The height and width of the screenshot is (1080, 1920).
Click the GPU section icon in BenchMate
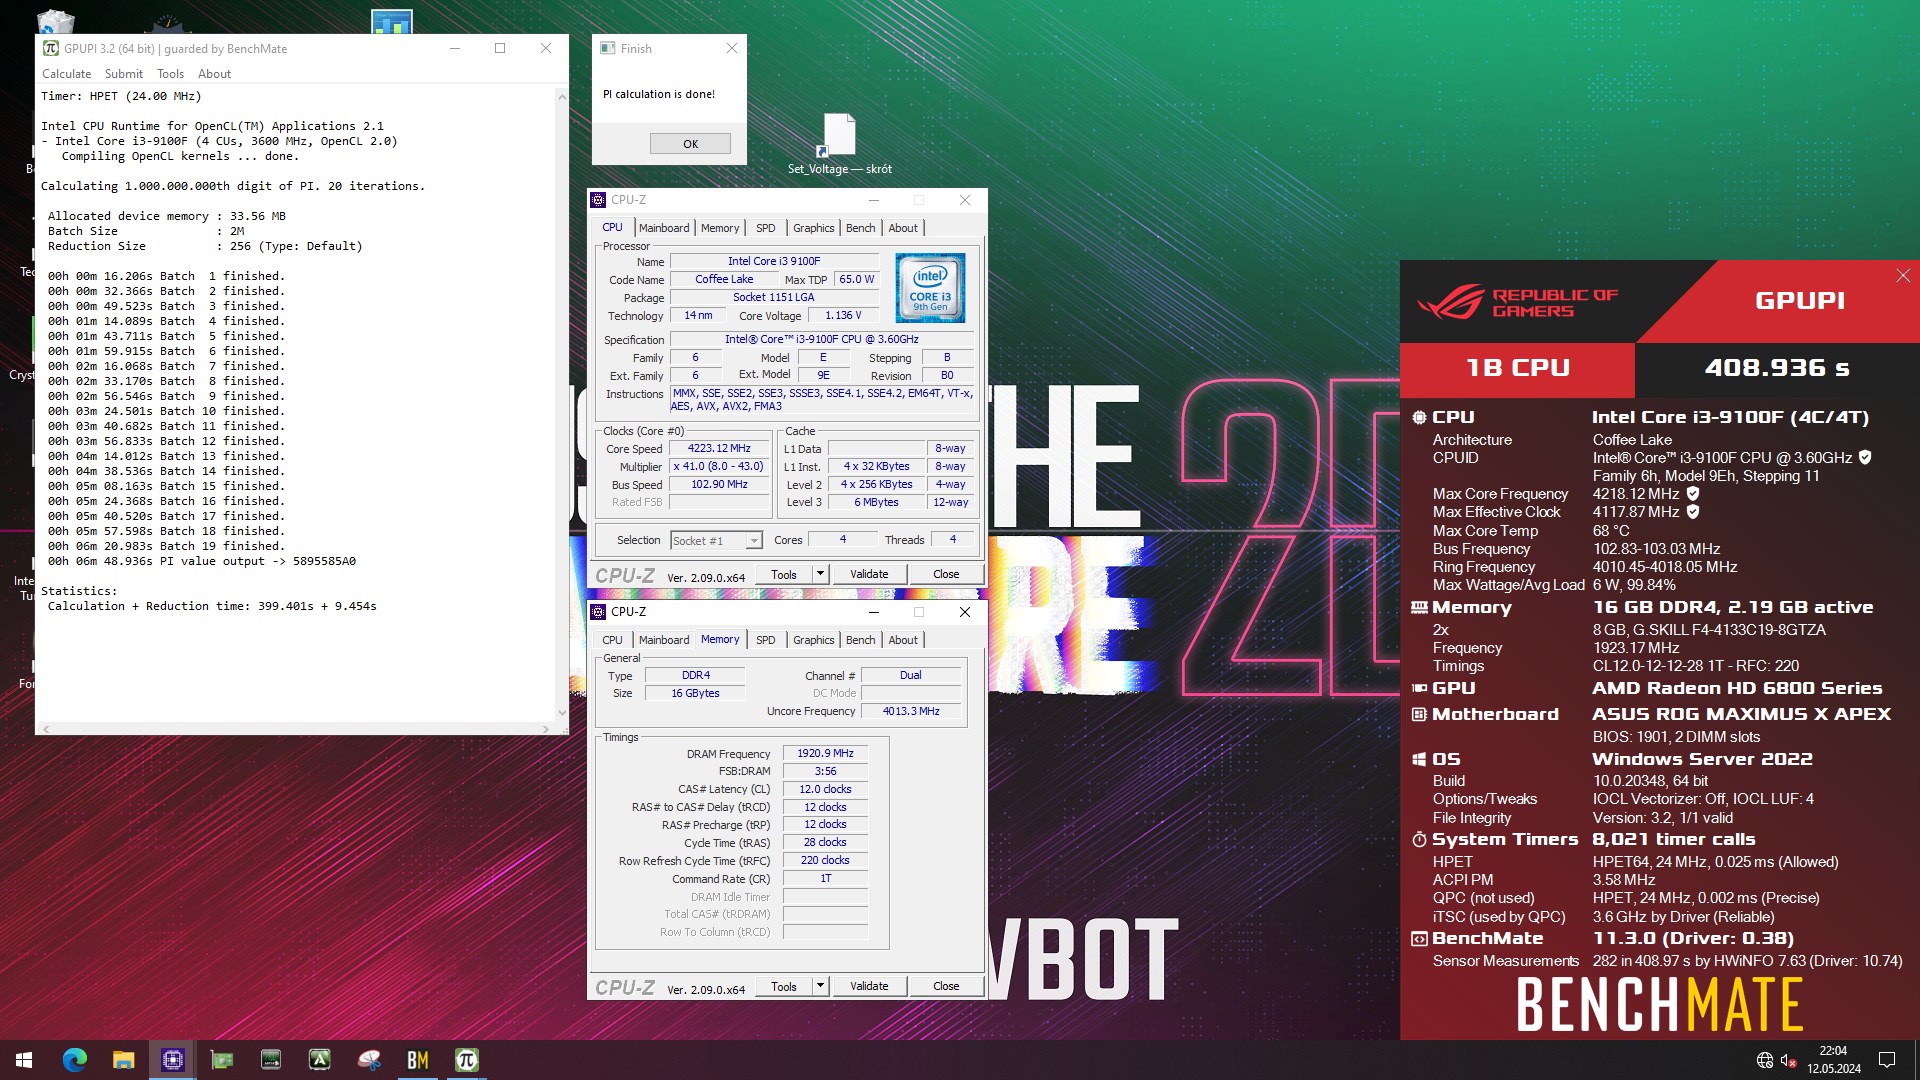point(1419,689)
